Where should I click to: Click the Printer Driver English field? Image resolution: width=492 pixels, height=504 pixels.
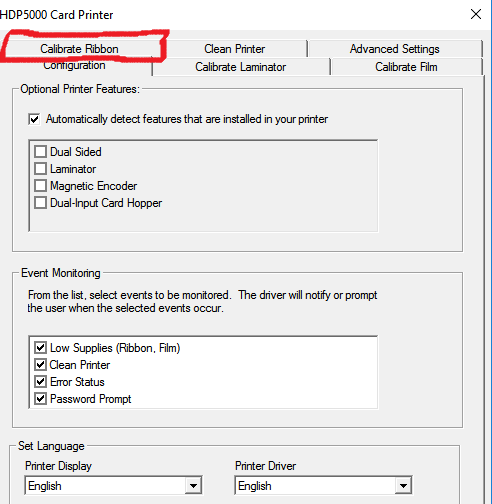point(323,486)
